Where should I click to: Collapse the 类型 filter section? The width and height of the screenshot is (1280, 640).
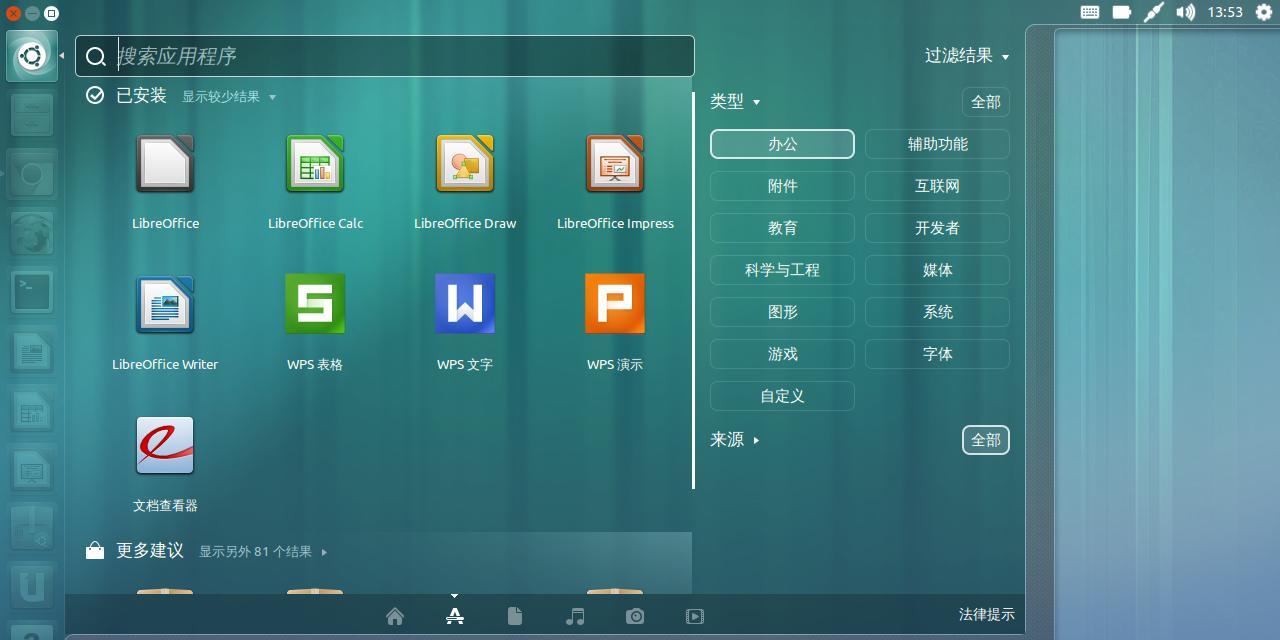tap(735, 101)
